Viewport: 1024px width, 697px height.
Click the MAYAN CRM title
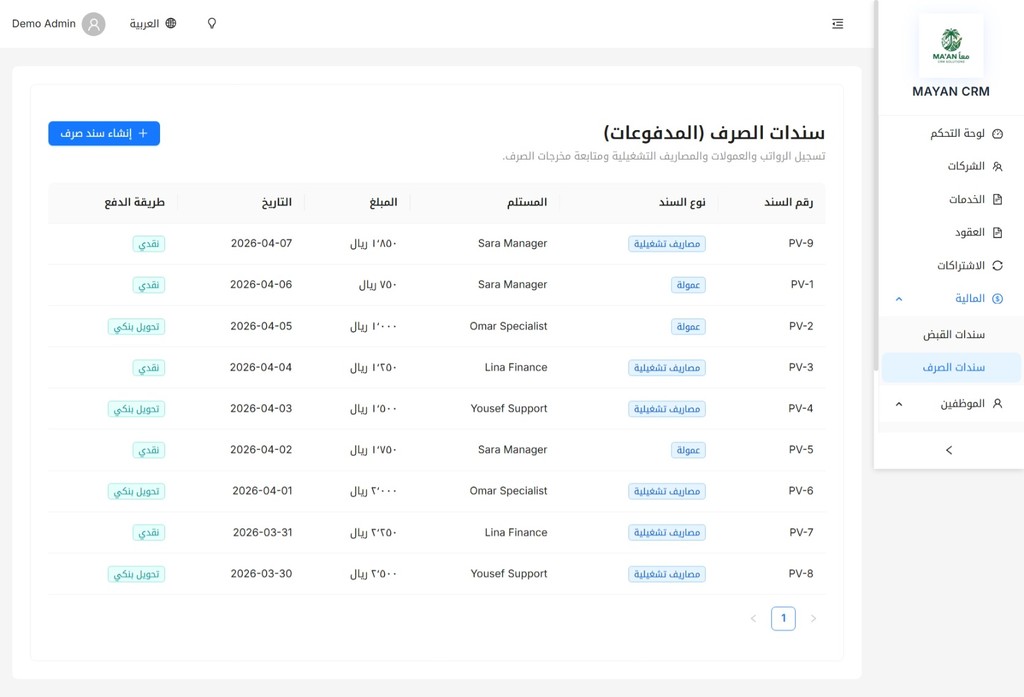(x=951, y=91)
